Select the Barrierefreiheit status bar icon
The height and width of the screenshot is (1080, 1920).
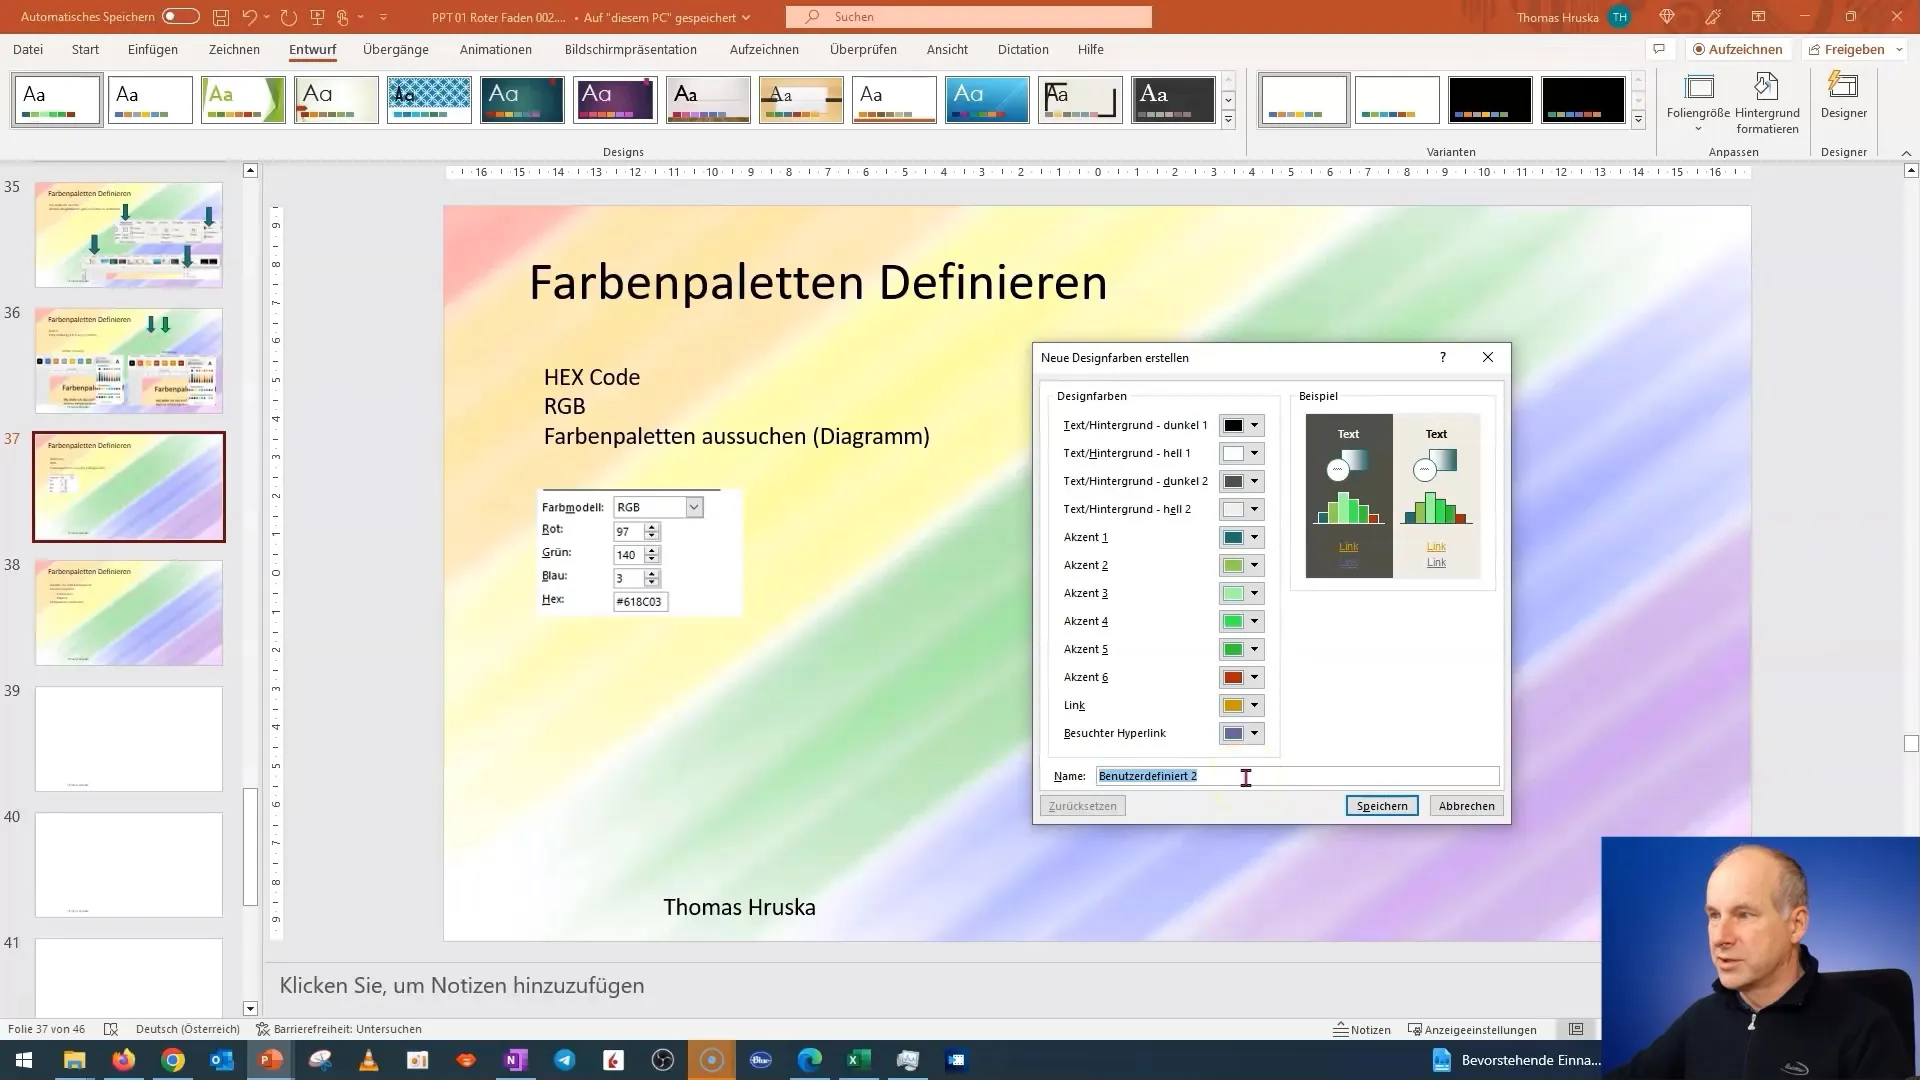pos(262,1029)
